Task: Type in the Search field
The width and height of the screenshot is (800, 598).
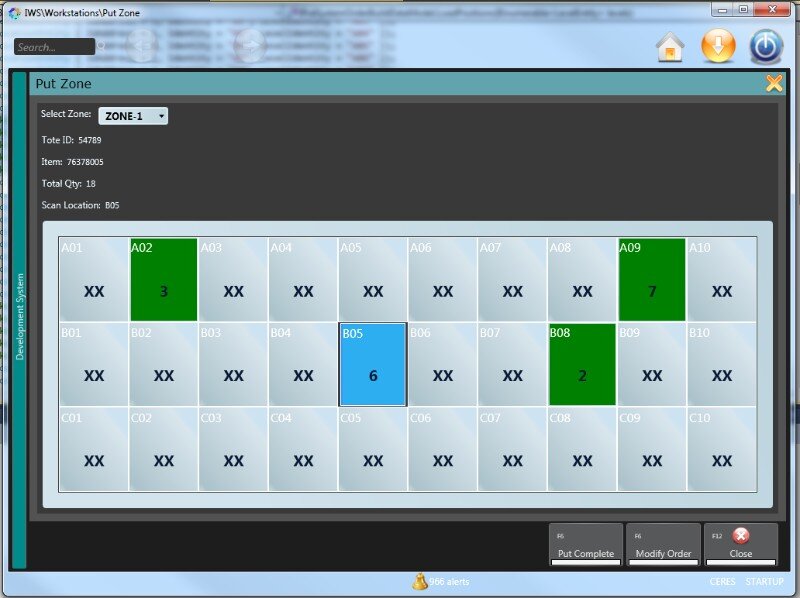Action: (x=54, y=47)
